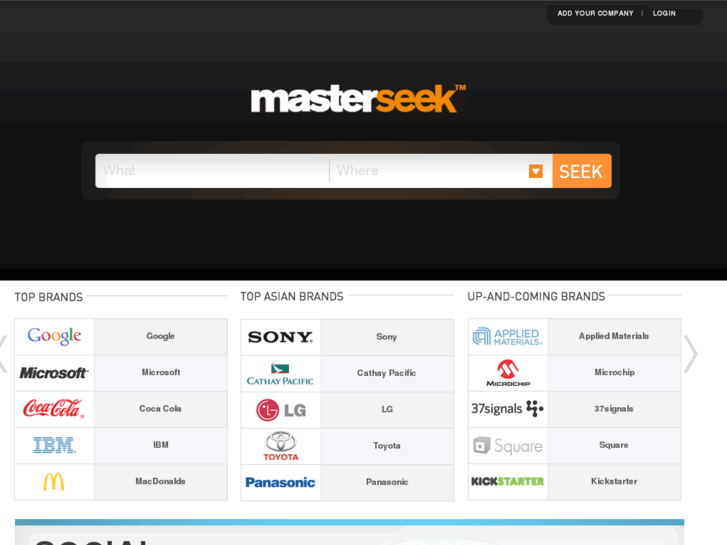Click the Toyota logo
Image resolution: width=727 pixels, height=545 pixels.
click(x=281, y=446)
